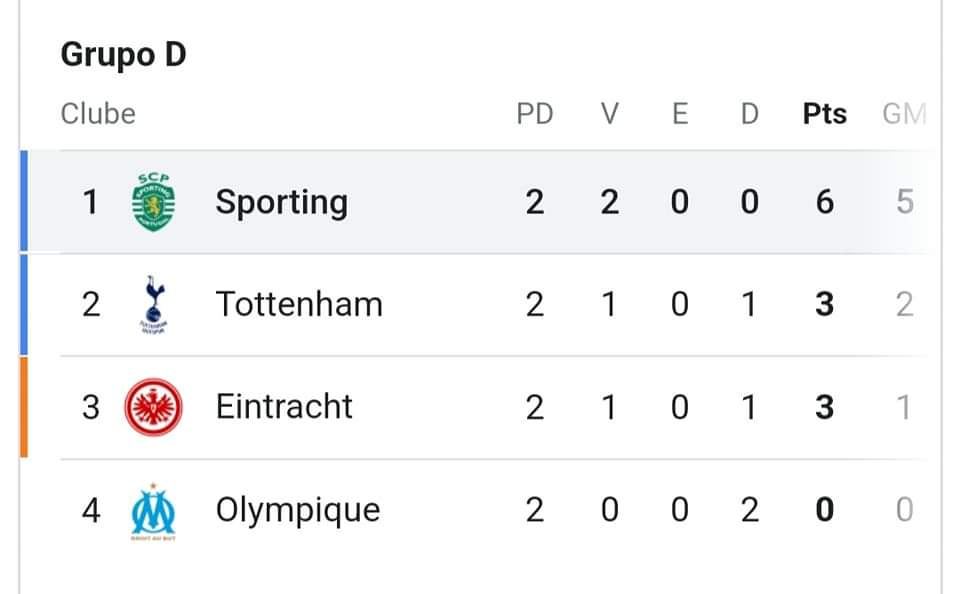The width and height of the screenshot is (960, 594).
Task: Click the PD column header
Action: [535, 114]
